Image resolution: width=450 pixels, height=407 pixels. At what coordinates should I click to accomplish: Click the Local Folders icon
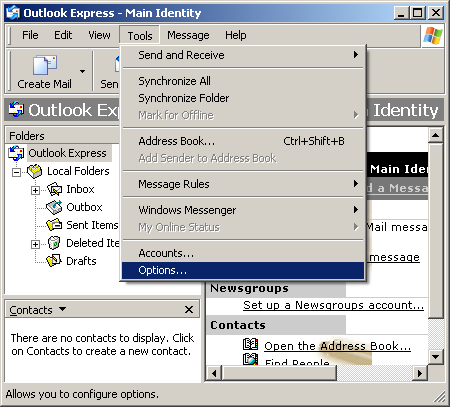click(35, 171)
